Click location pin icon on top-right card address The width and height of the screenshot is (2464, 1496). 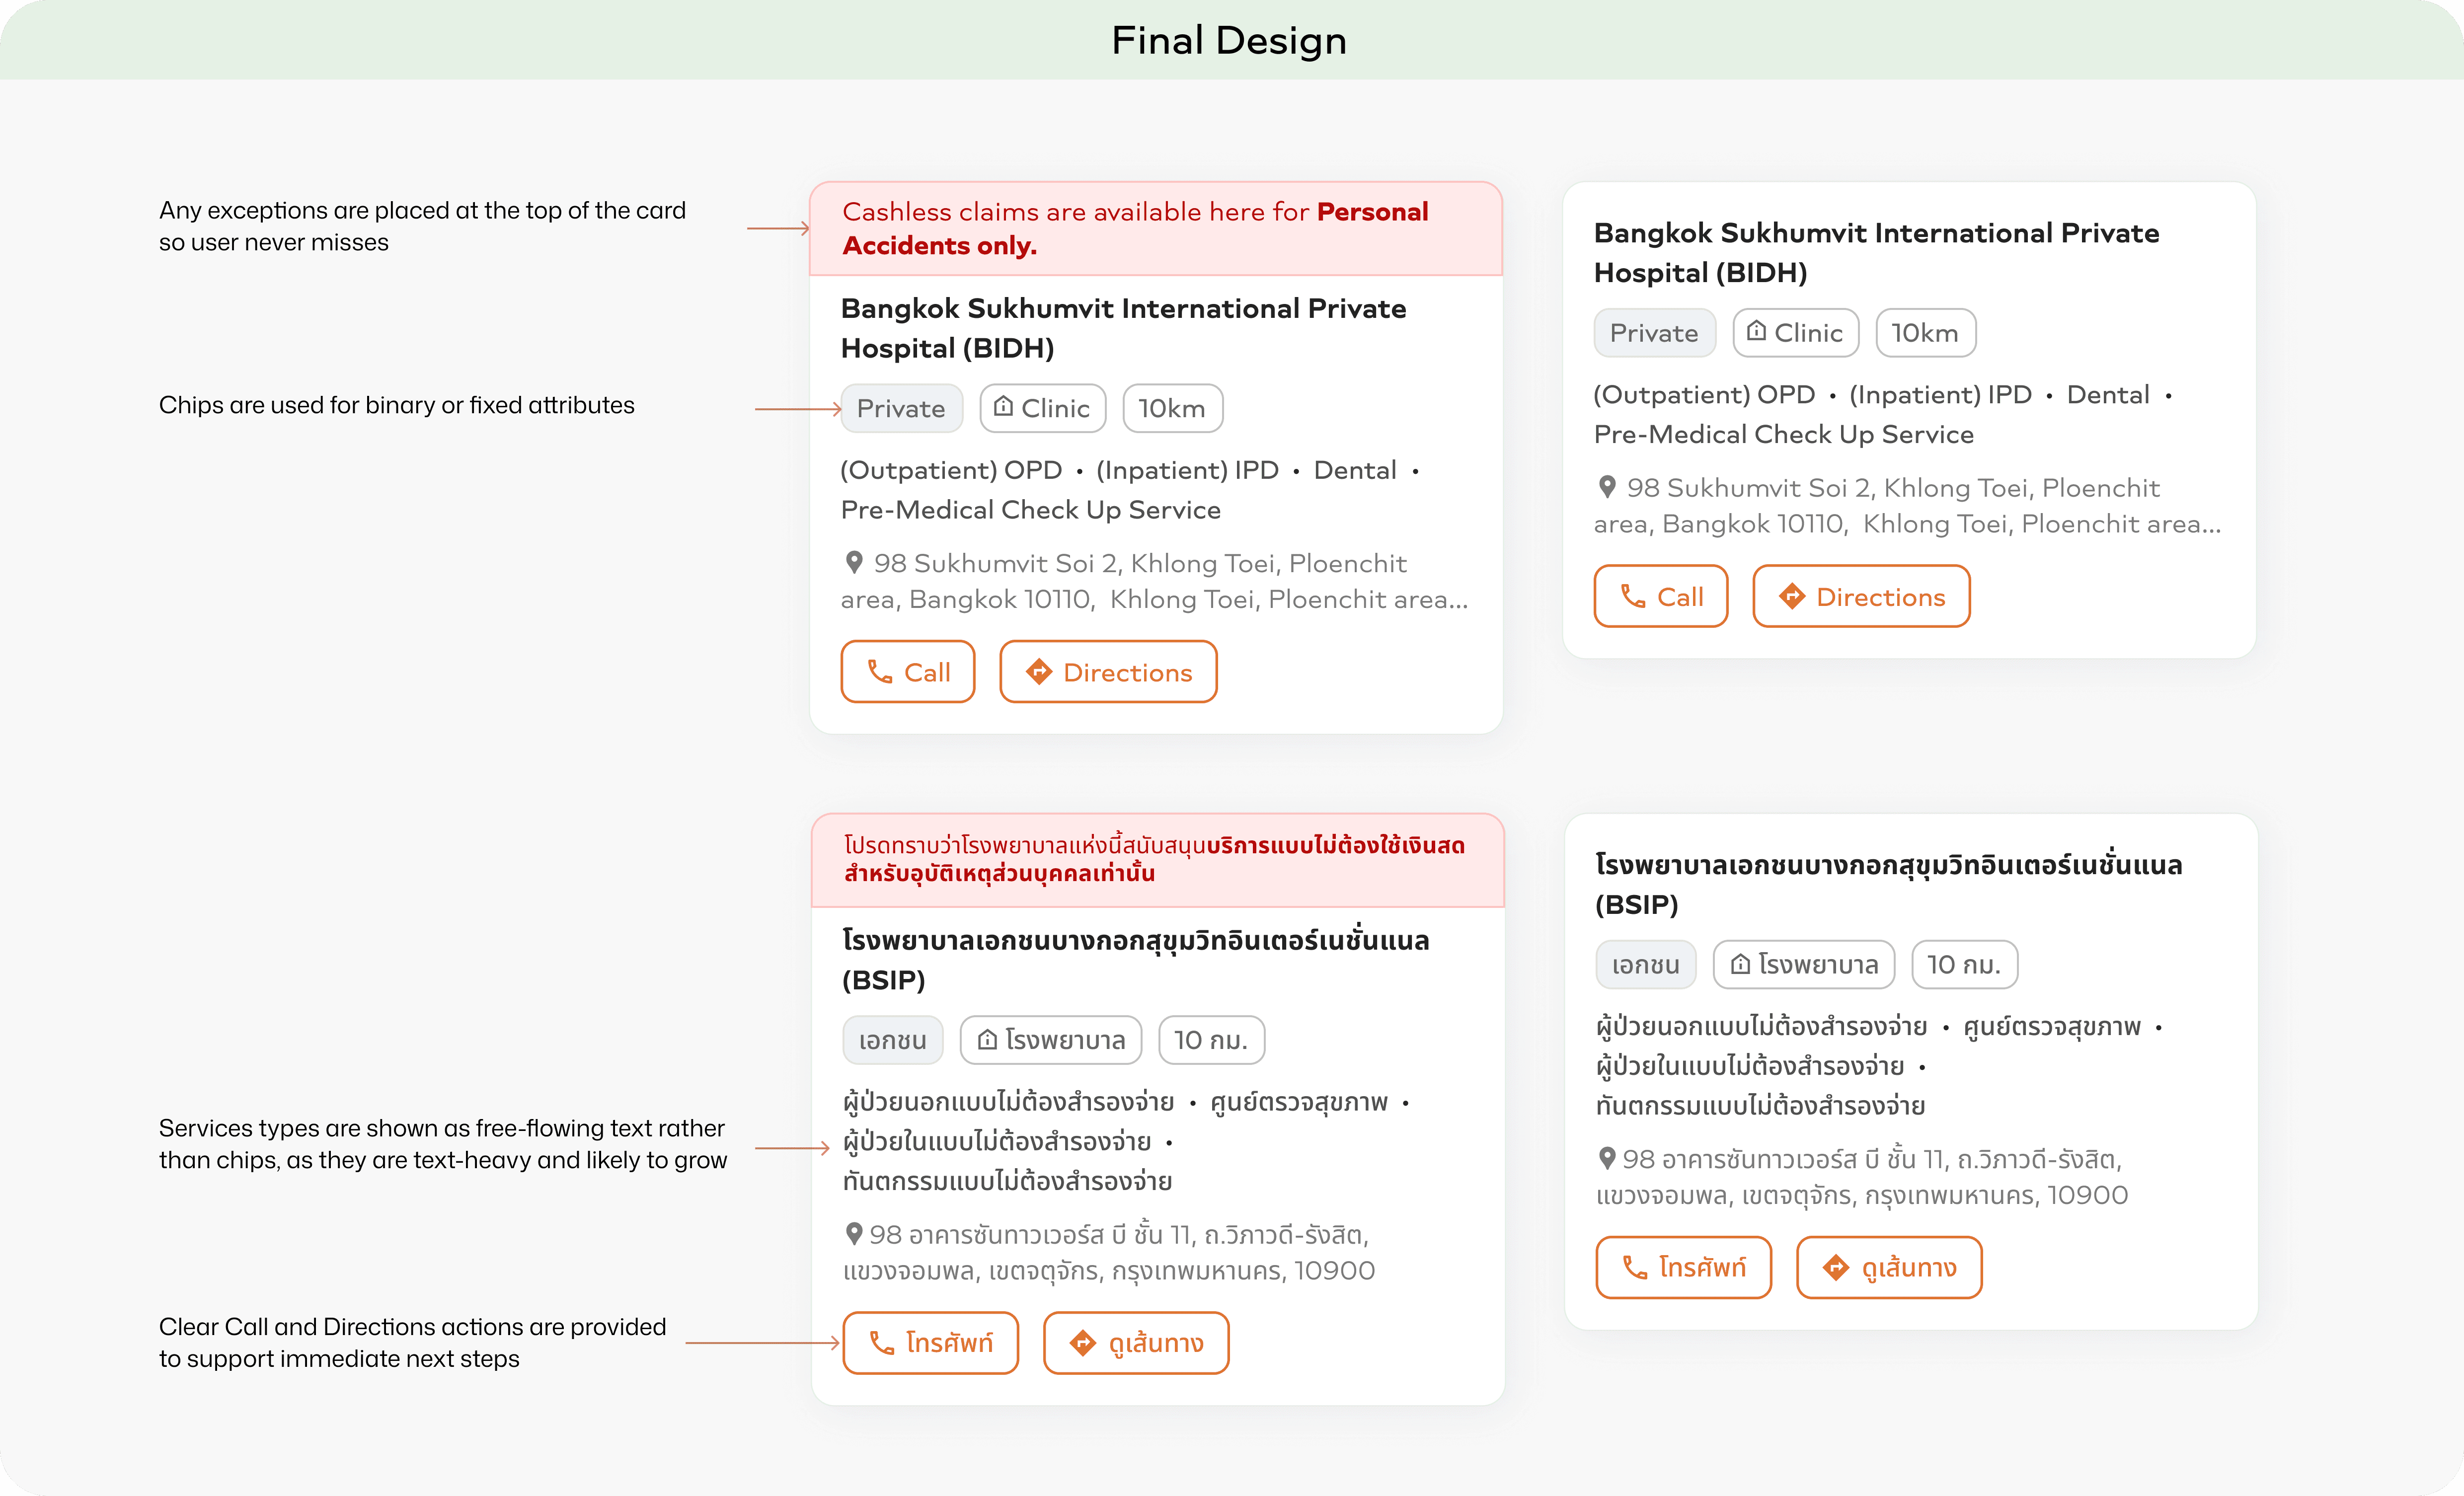(x=1607, y=487)
